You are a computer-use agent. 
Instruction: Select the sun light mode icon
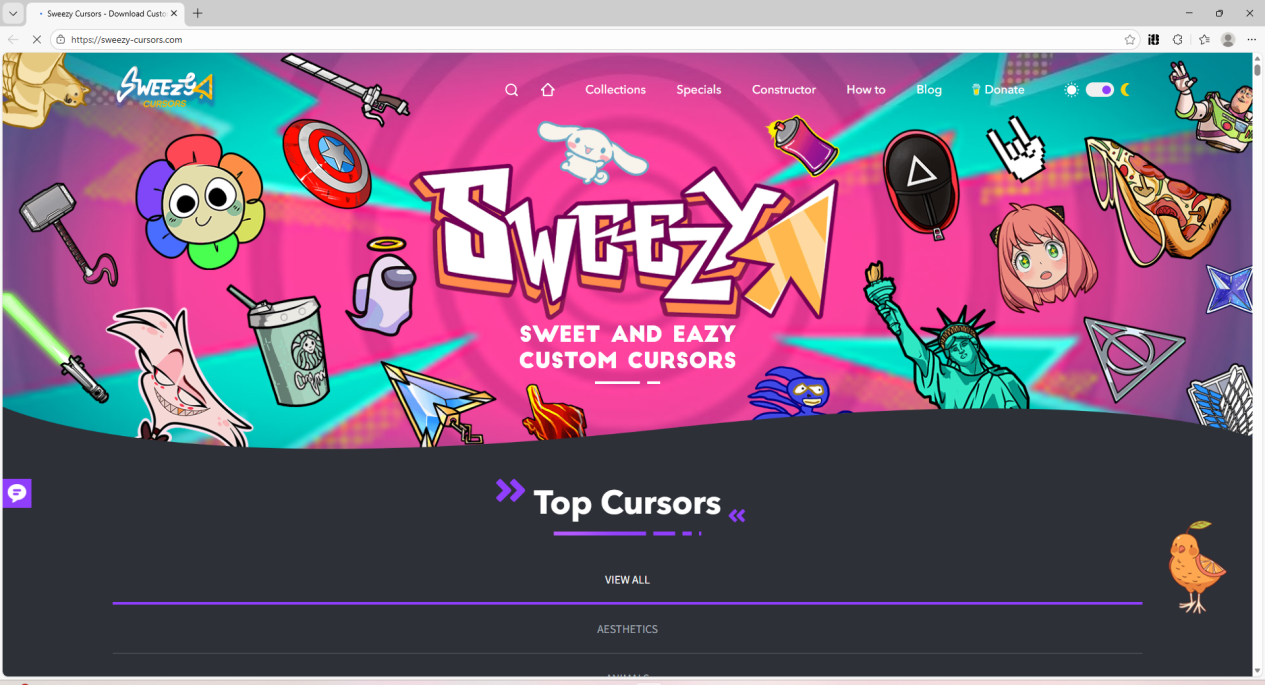pyautogui.click(x=1071, y=90)
